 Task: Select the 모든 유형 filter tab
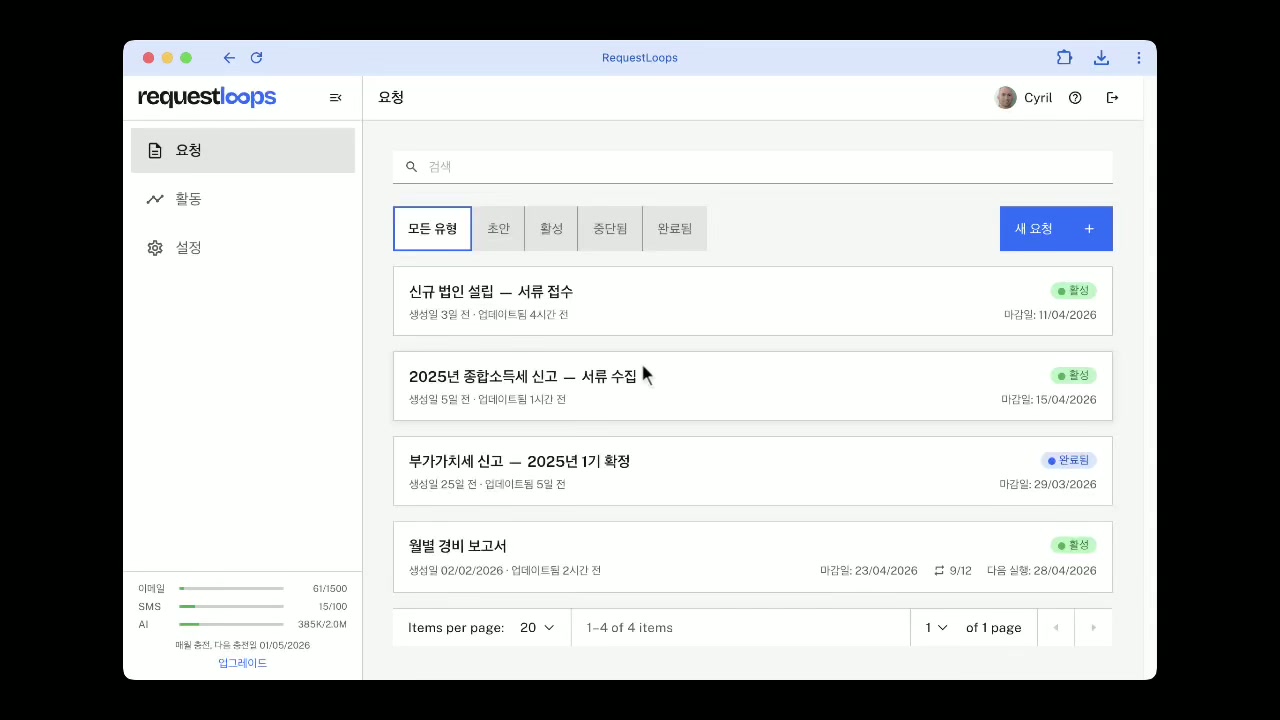[432, 229]
